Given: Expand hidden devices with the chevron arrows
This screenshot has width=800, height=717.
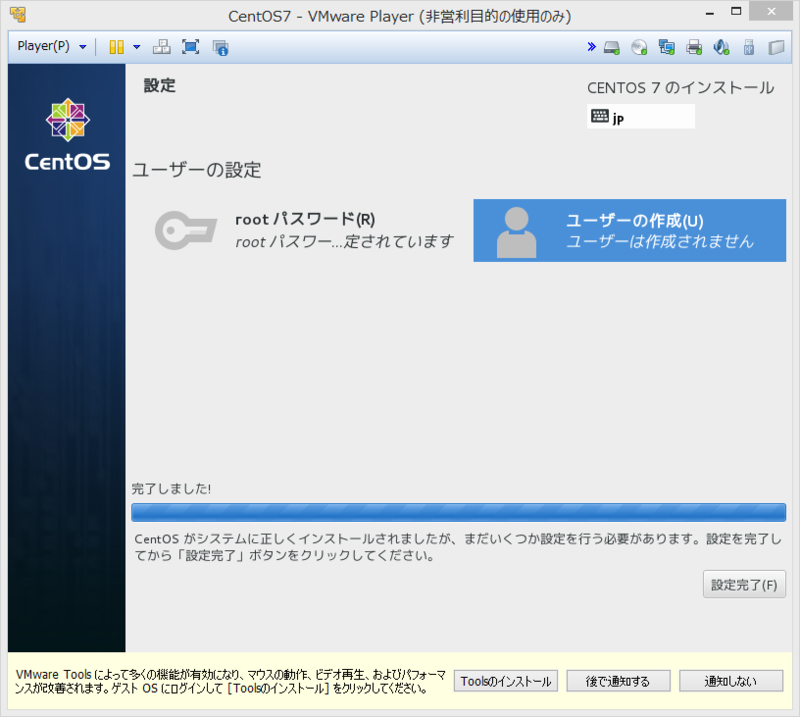Looking at the screenshot, I should point(591,46).
